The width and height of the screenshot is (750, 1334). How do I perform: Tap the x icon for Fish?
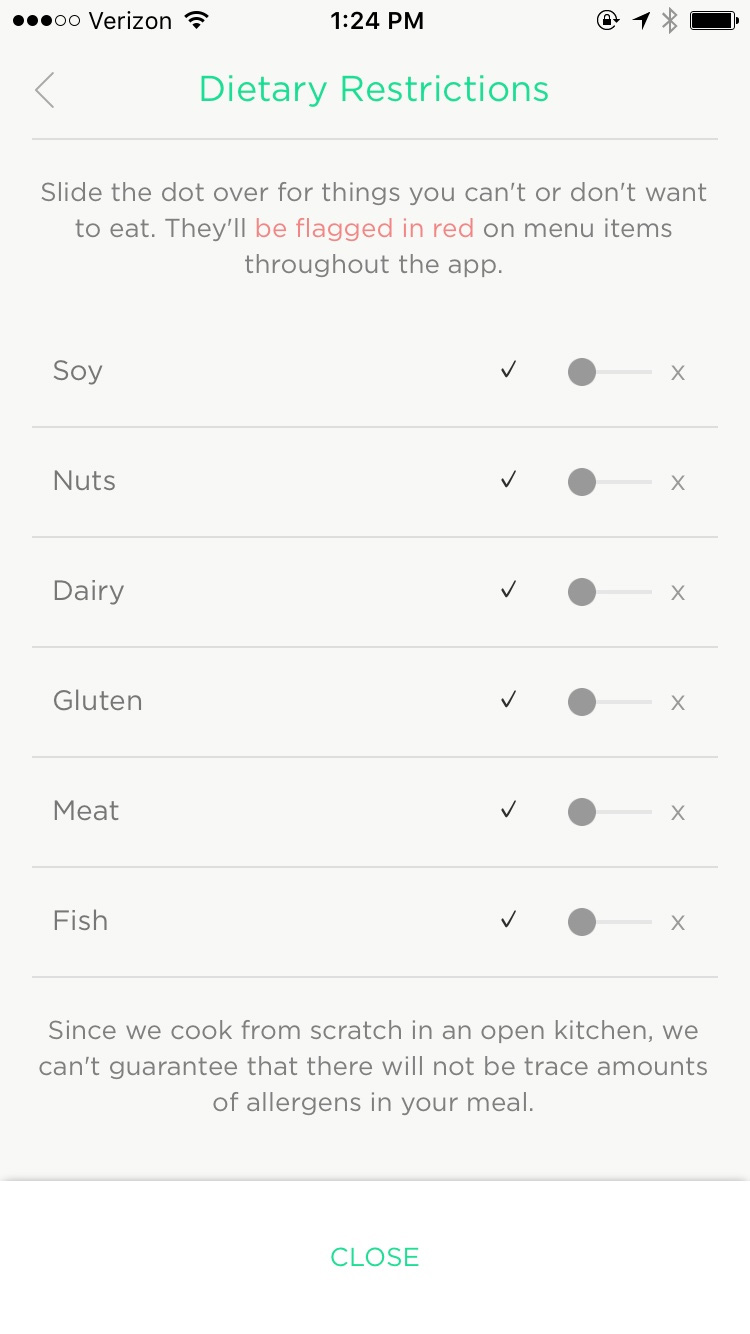[678, 923]
